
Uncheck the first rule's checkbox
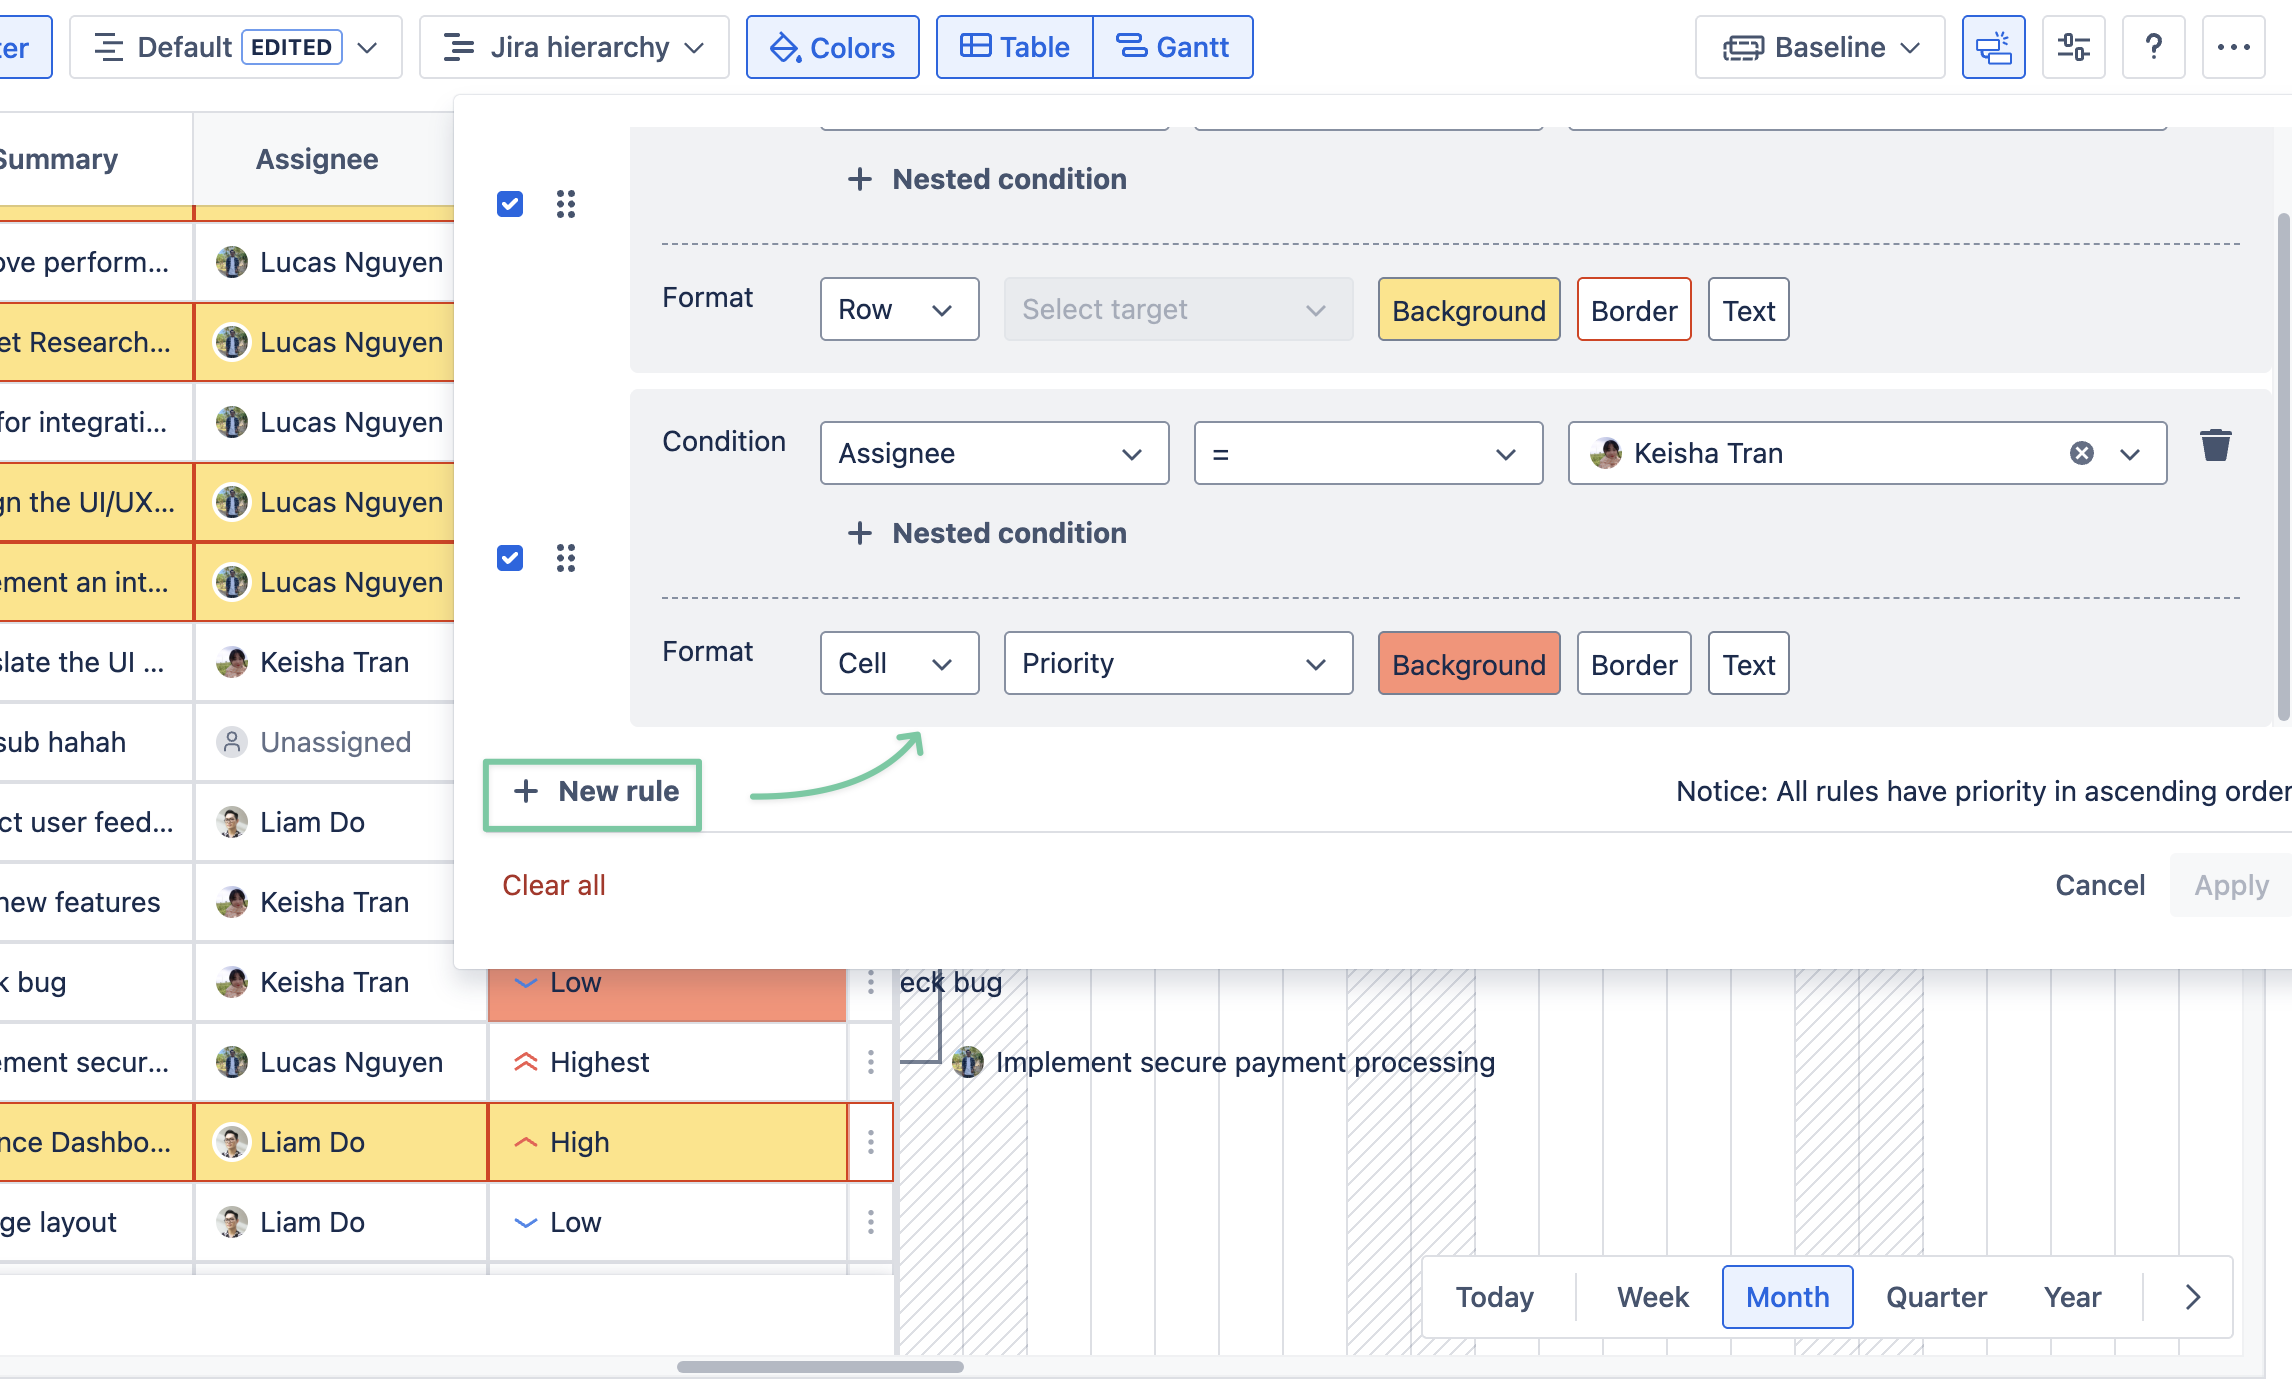pyautogui.click(x=510, y=204)
